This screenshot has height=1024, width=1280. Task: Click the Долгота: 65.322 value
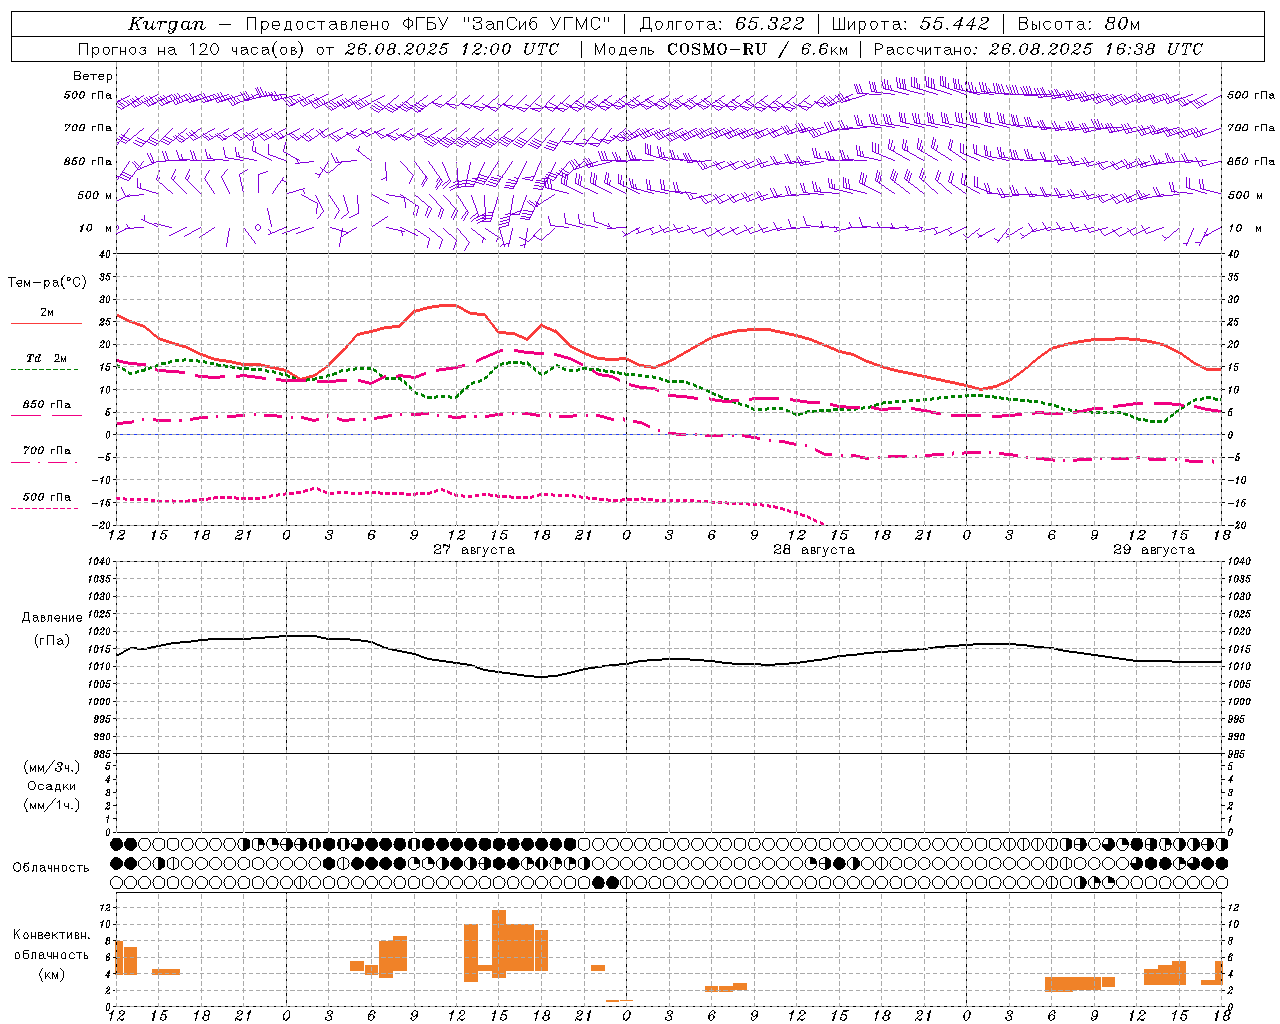pos(721,24)
